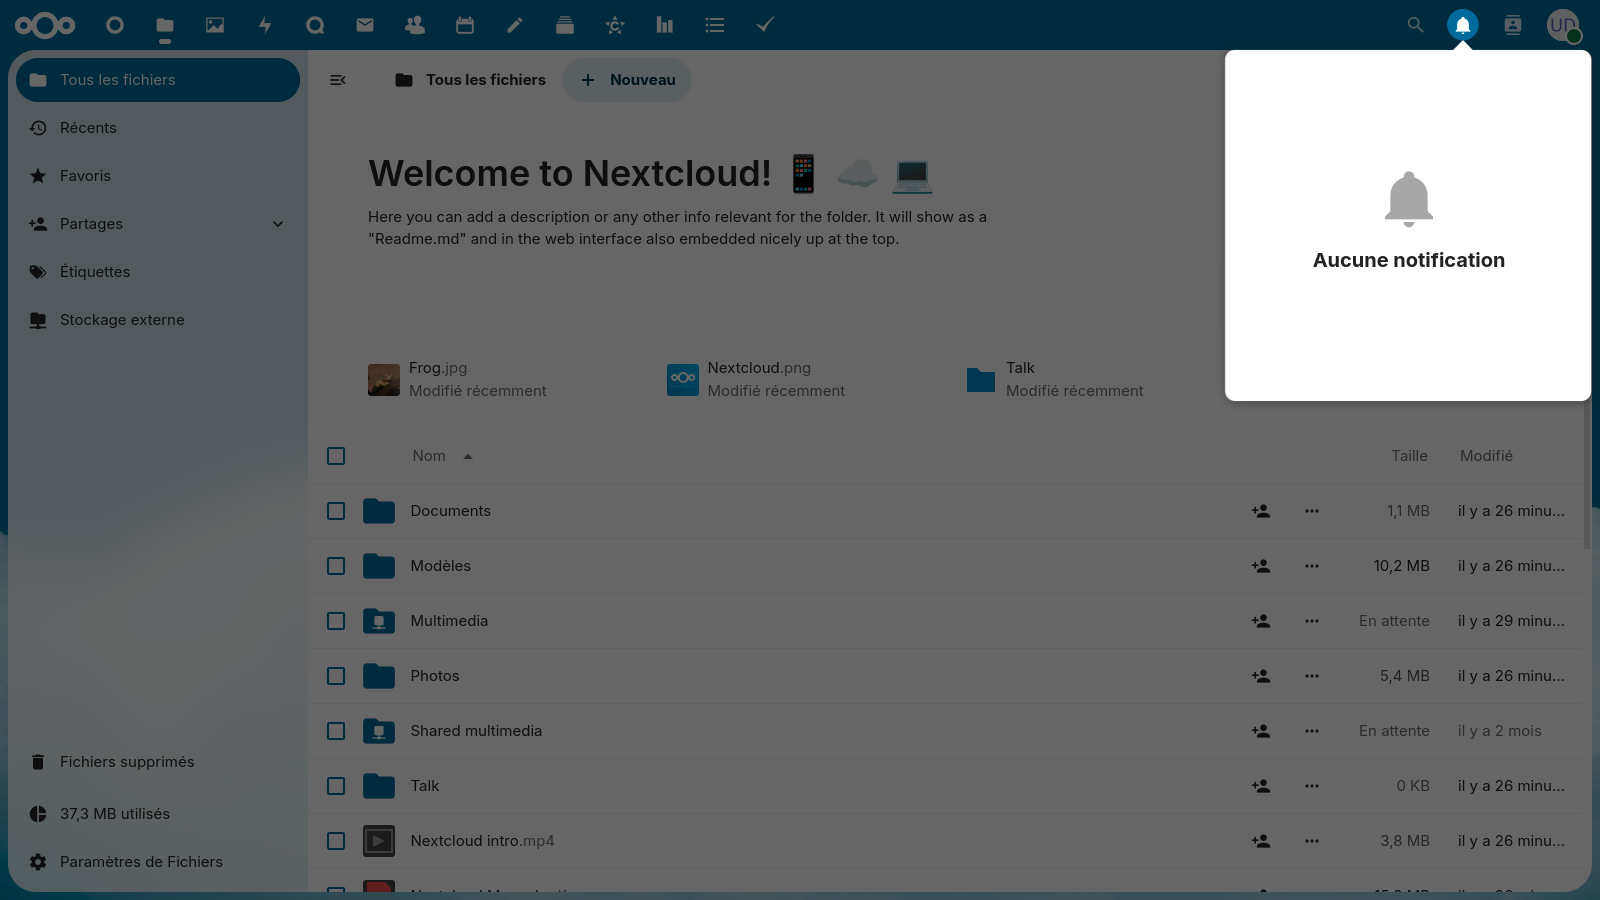Open the Mail app icon

[x=365, y=25]
